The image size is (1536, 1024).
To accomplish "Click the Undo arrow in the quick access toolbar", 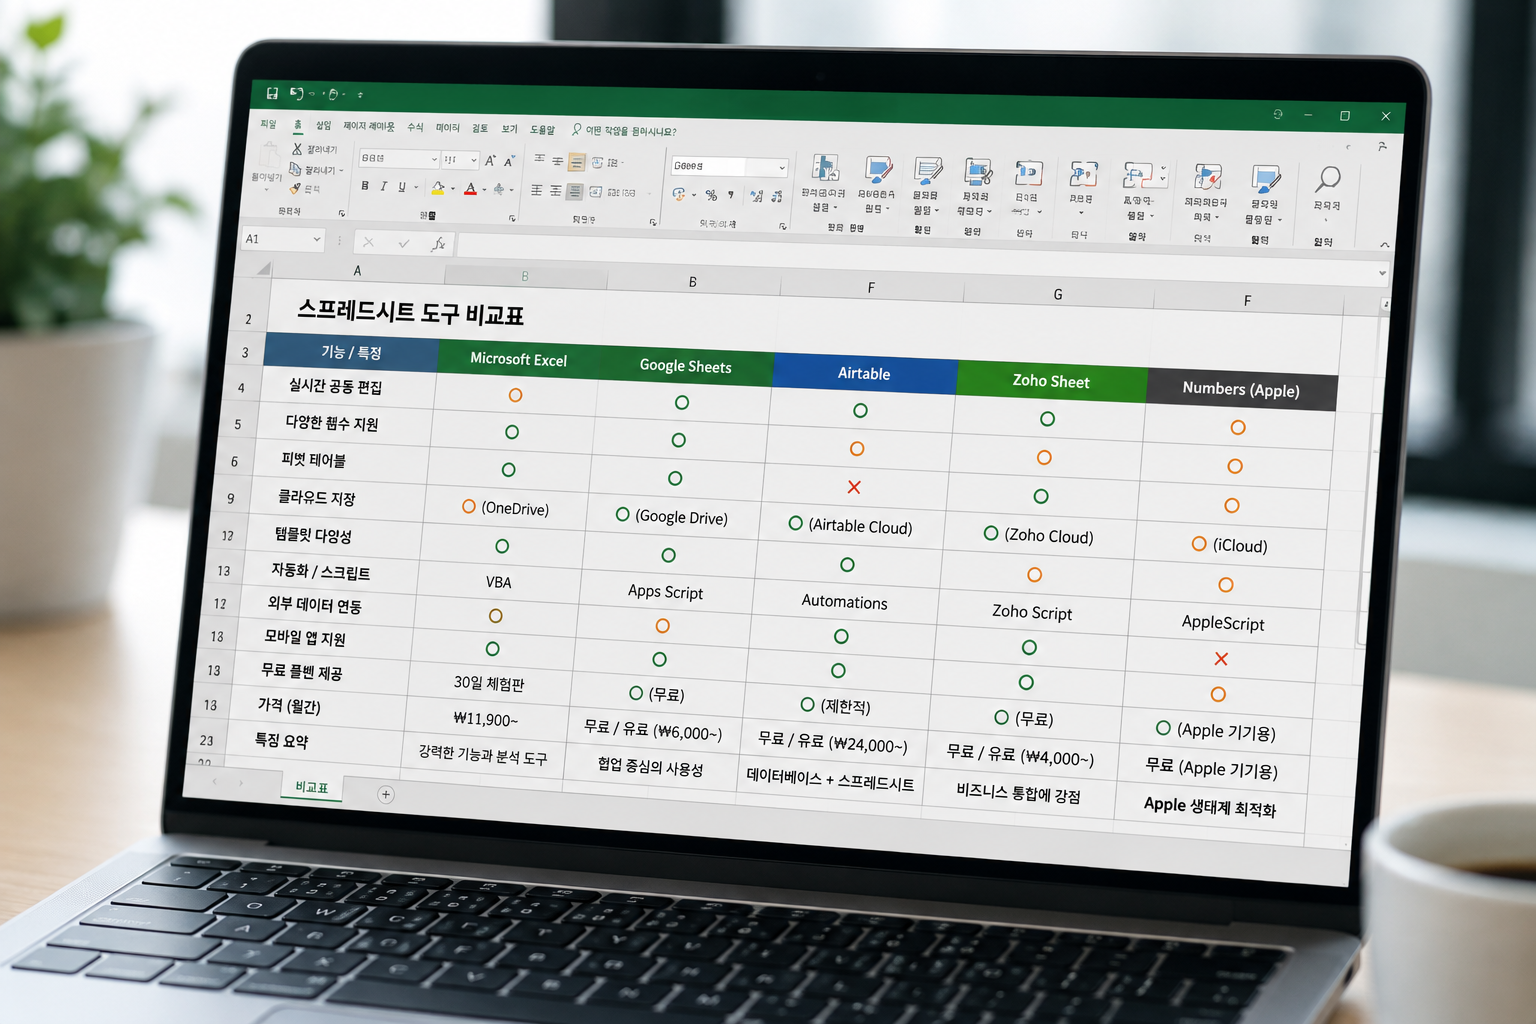I will coord(297,93).
